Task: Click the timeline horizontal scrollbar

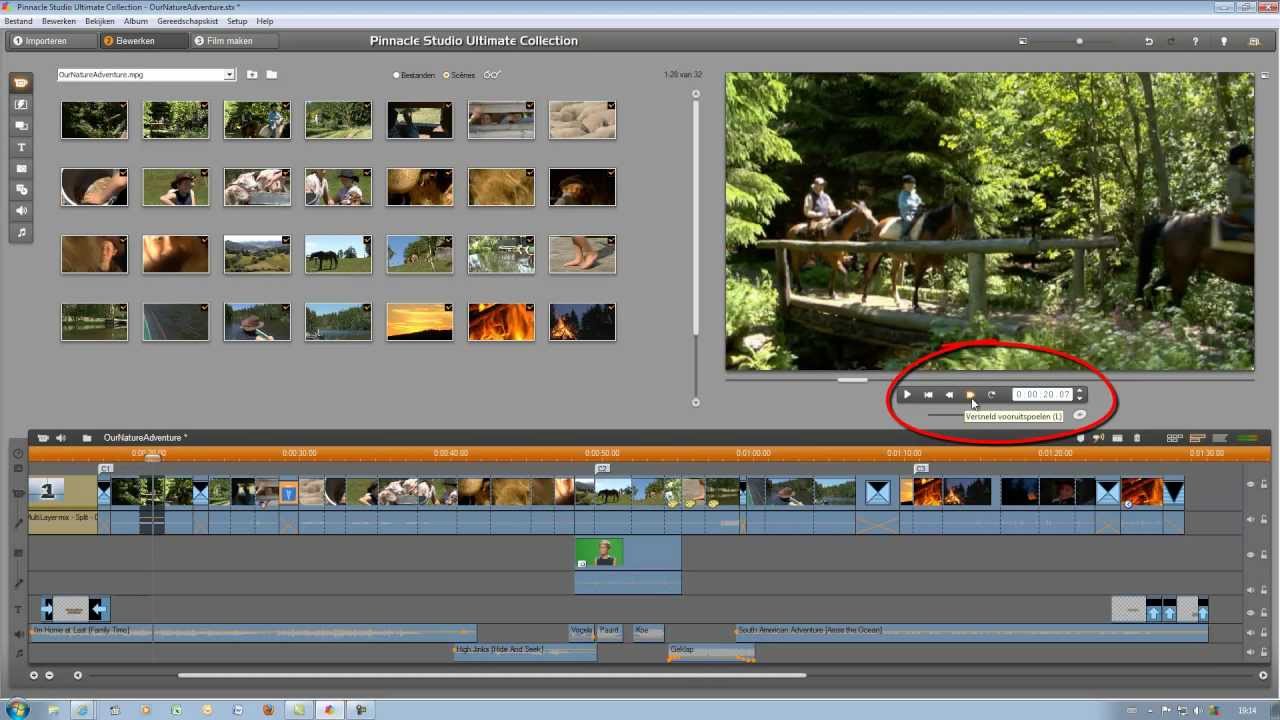Action: 492,676
